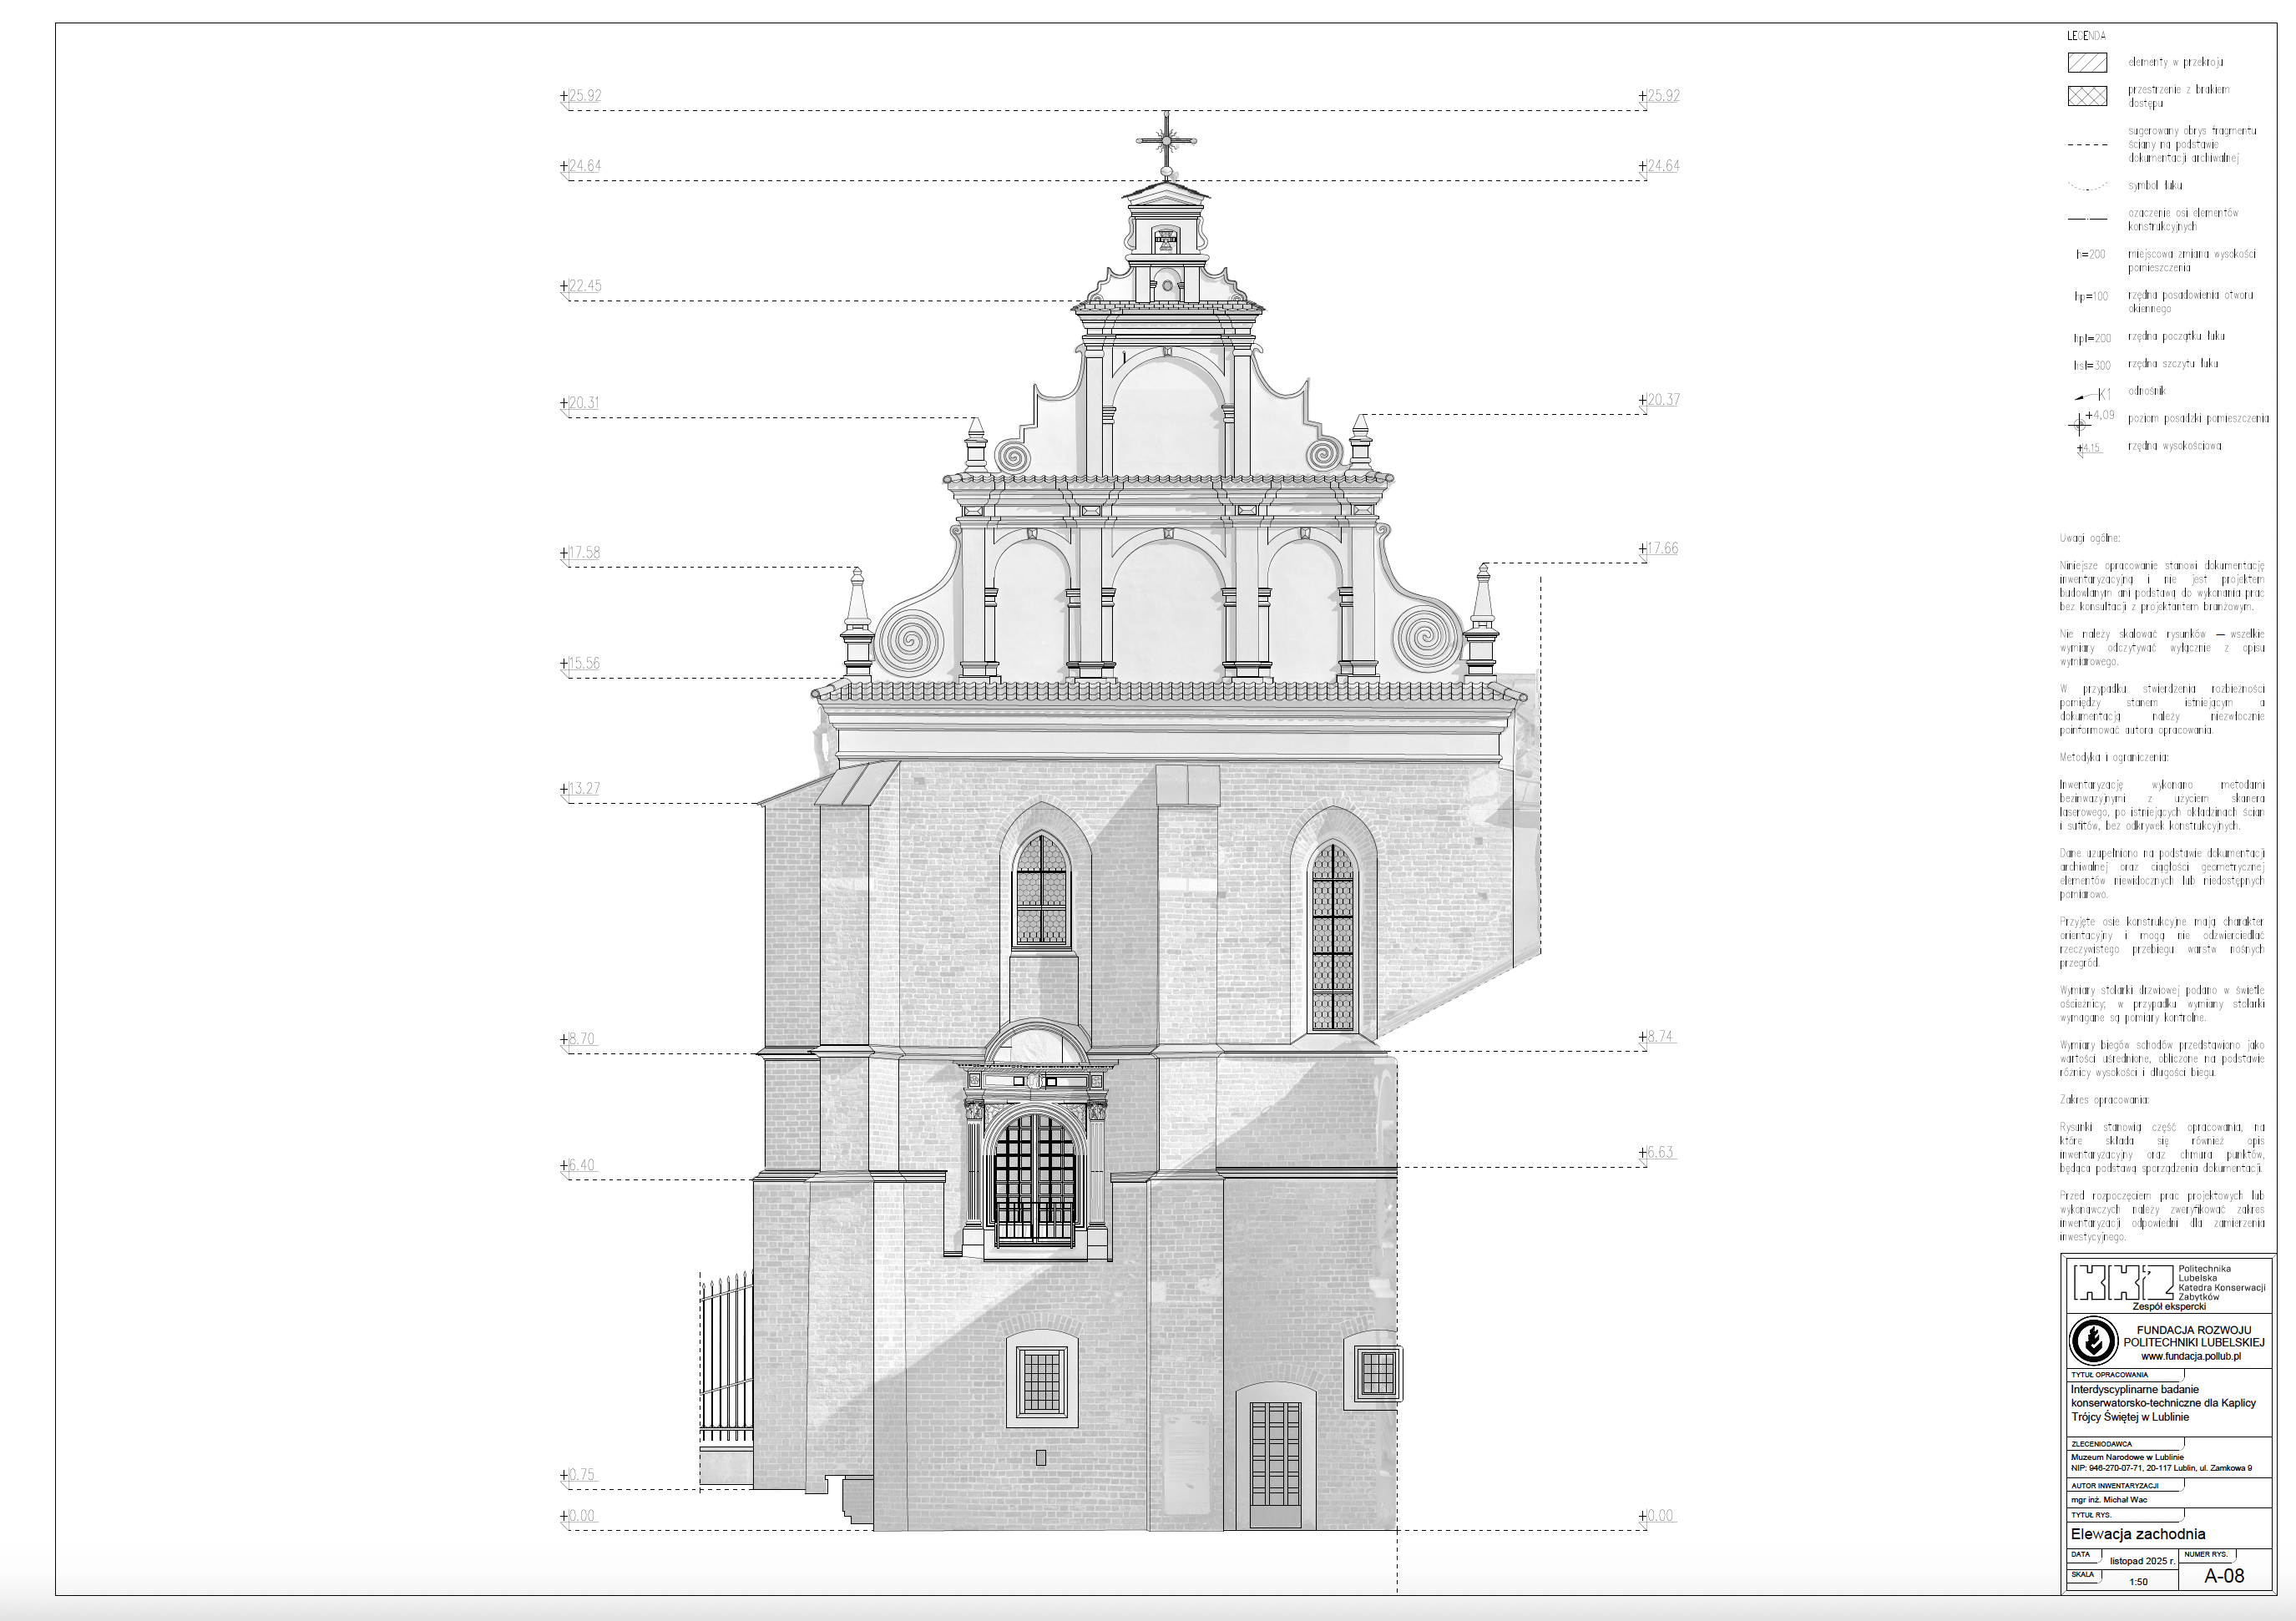Click the diagonal hatch symbol for elementy w przekroju

click(x=2087, y=62)
